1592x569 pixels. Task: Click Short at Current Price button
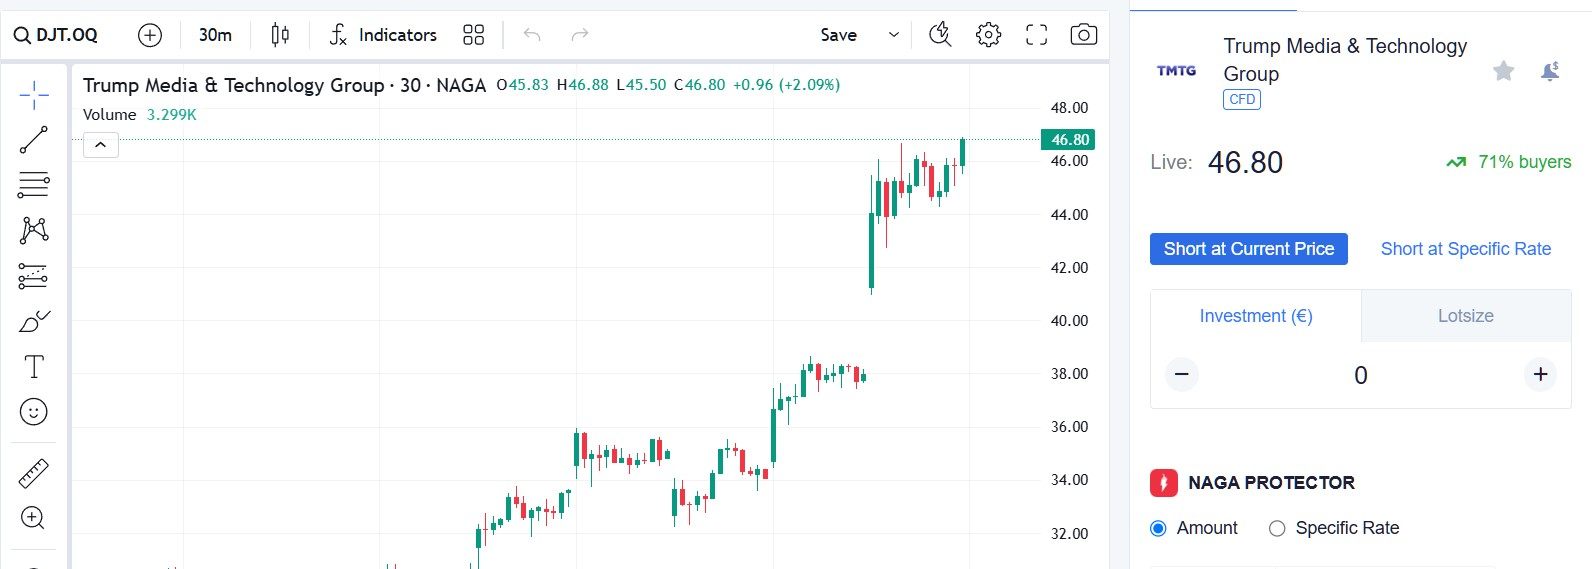(1248, 249)
